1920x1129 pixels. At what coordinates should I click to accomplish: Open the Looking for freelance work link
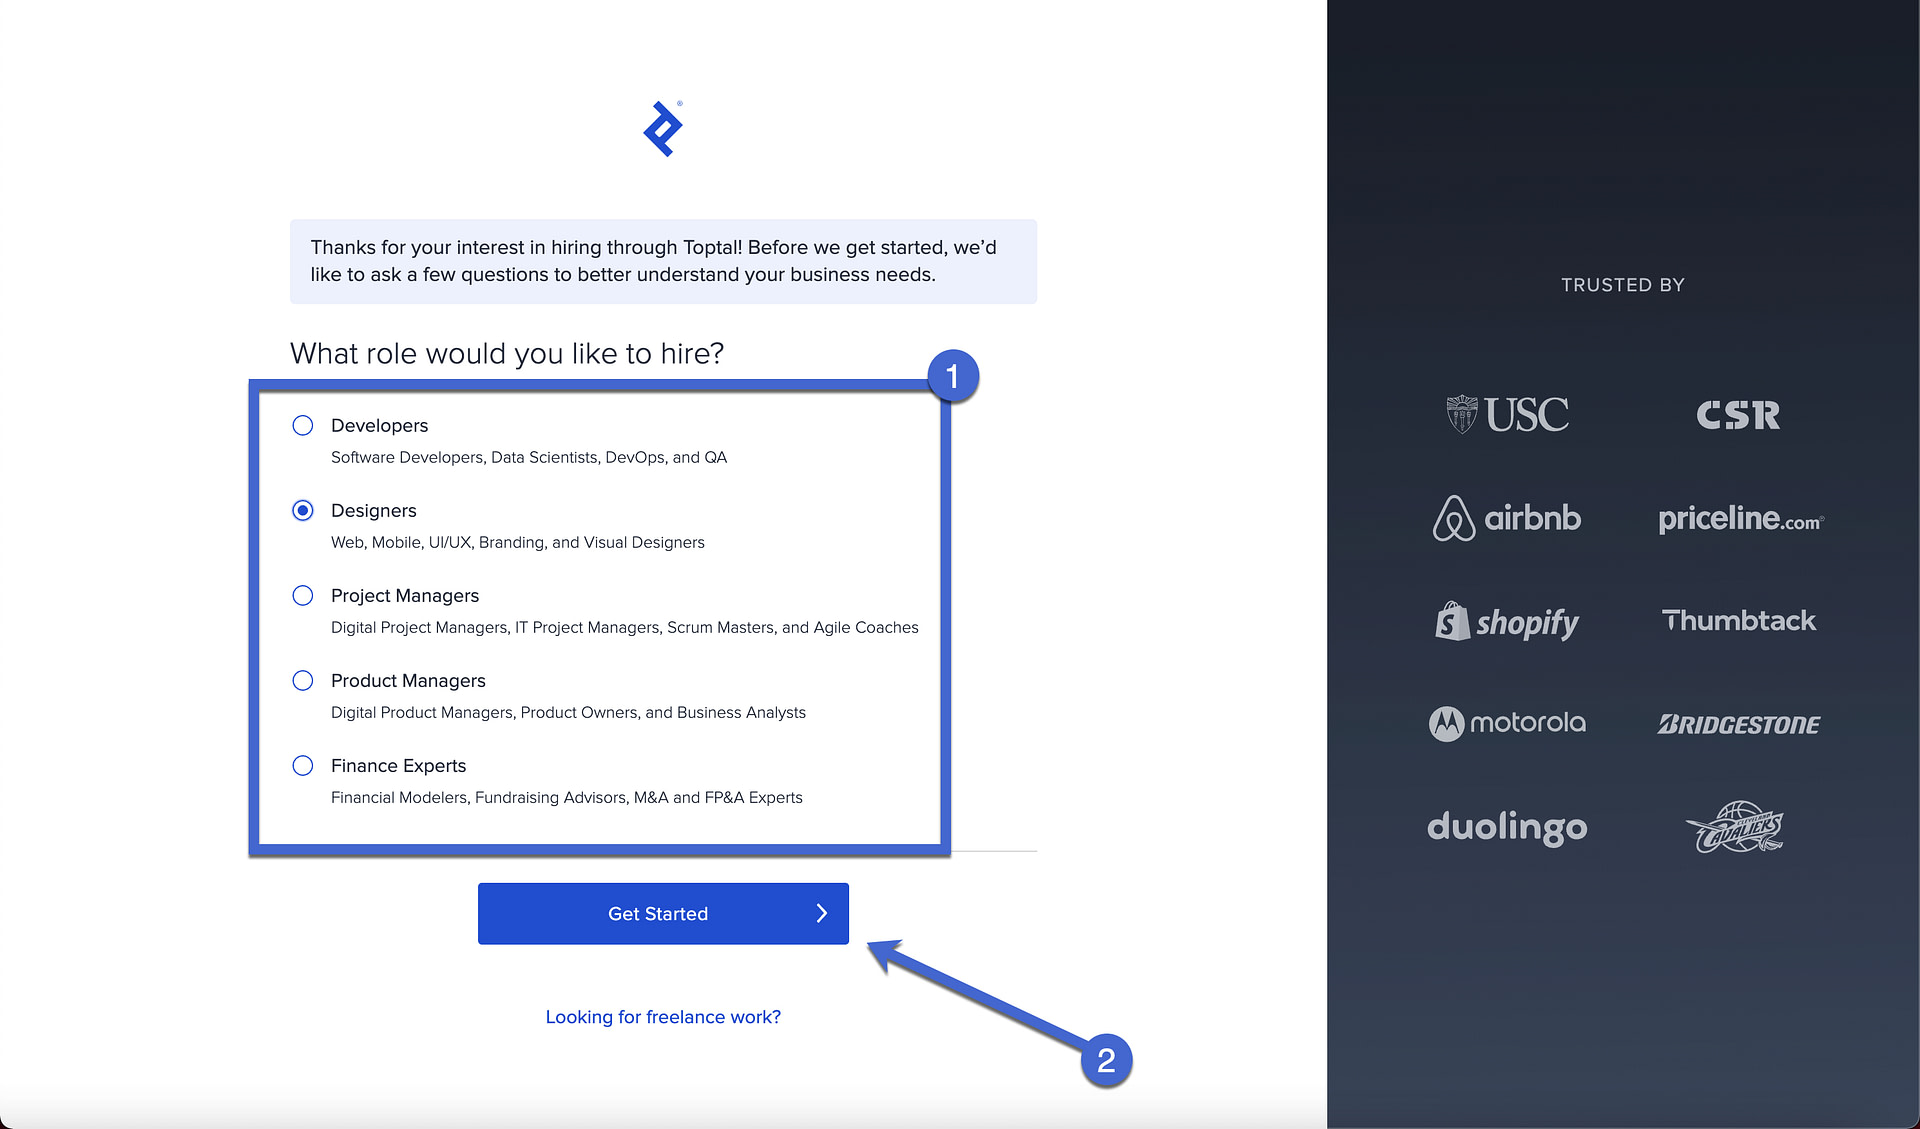pyautogui.click(x=662, y=1016)
